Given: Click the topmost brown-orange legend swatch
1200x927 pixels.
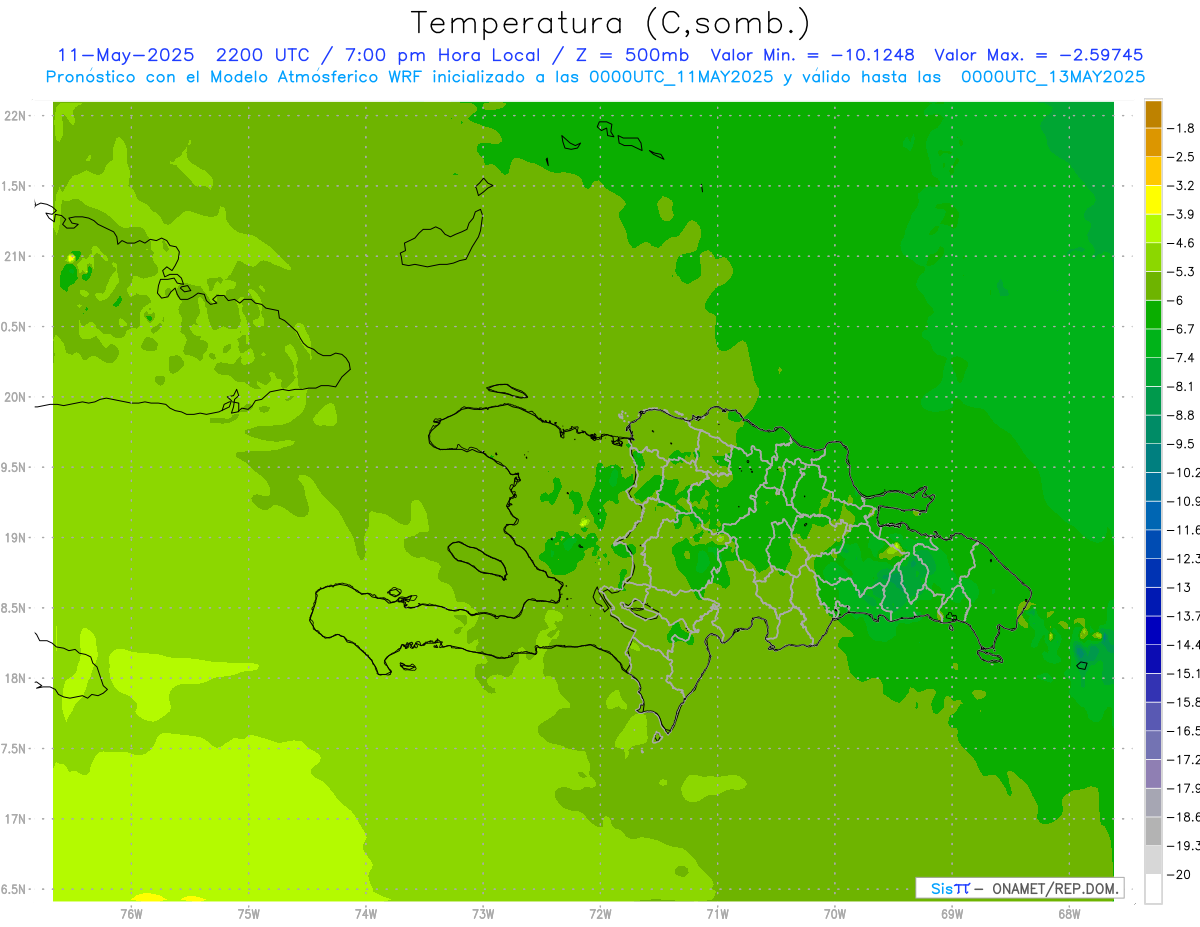Looking at the screenshot, I should (1153, 114).
